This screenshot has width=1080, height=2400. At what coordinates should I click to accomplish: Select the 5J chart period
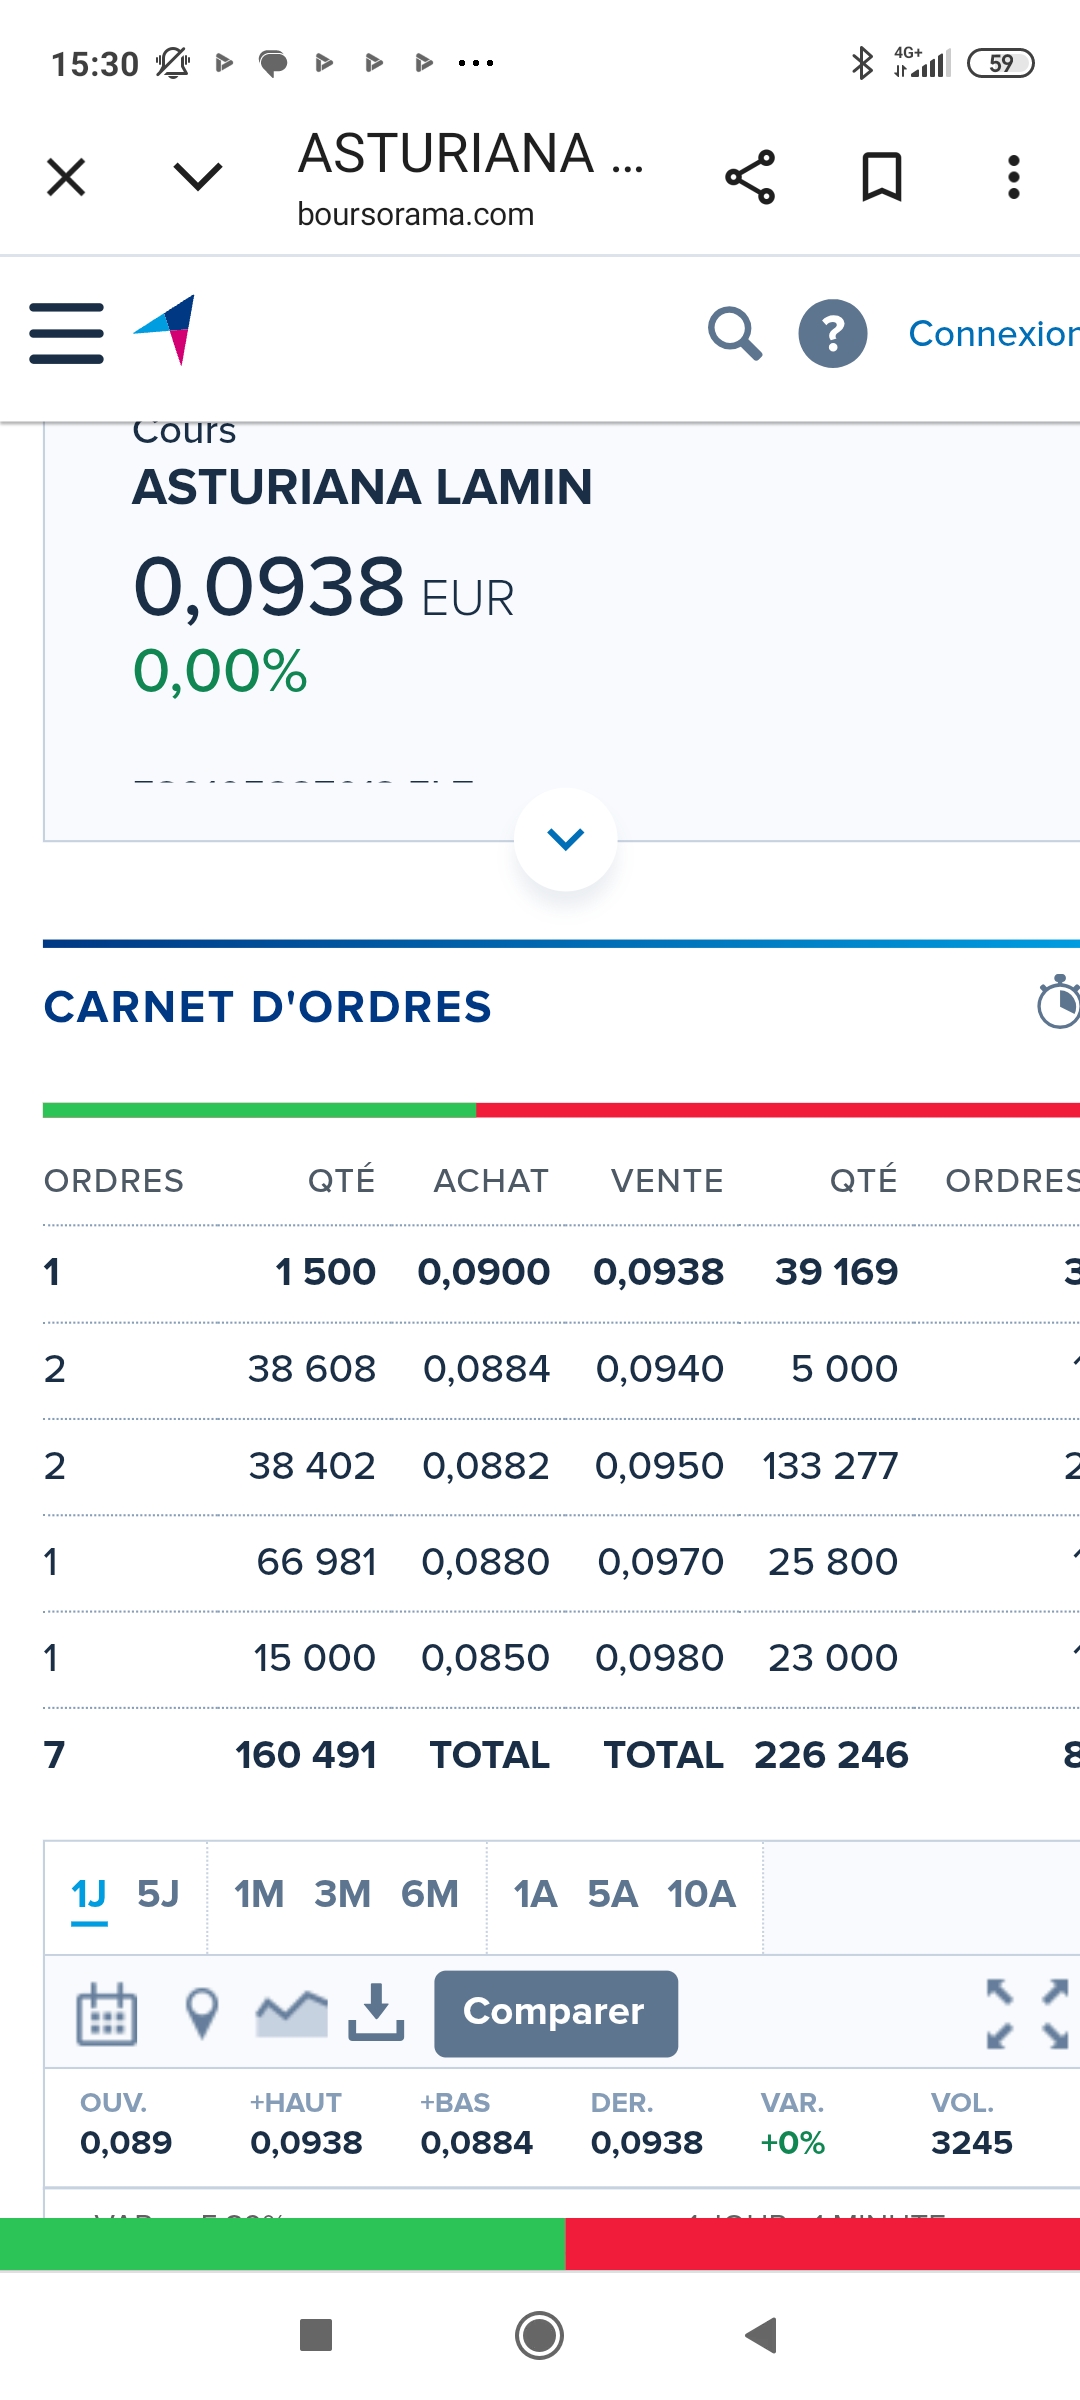158,1894
